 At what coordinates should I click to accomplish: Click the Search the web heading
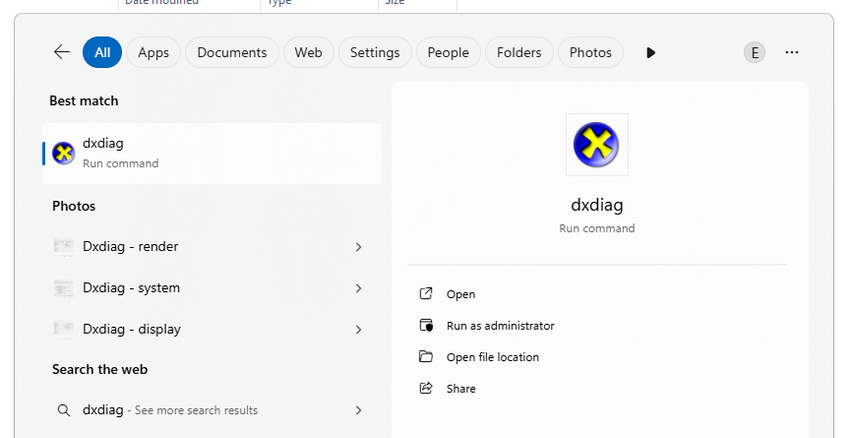tap(100, 370)
